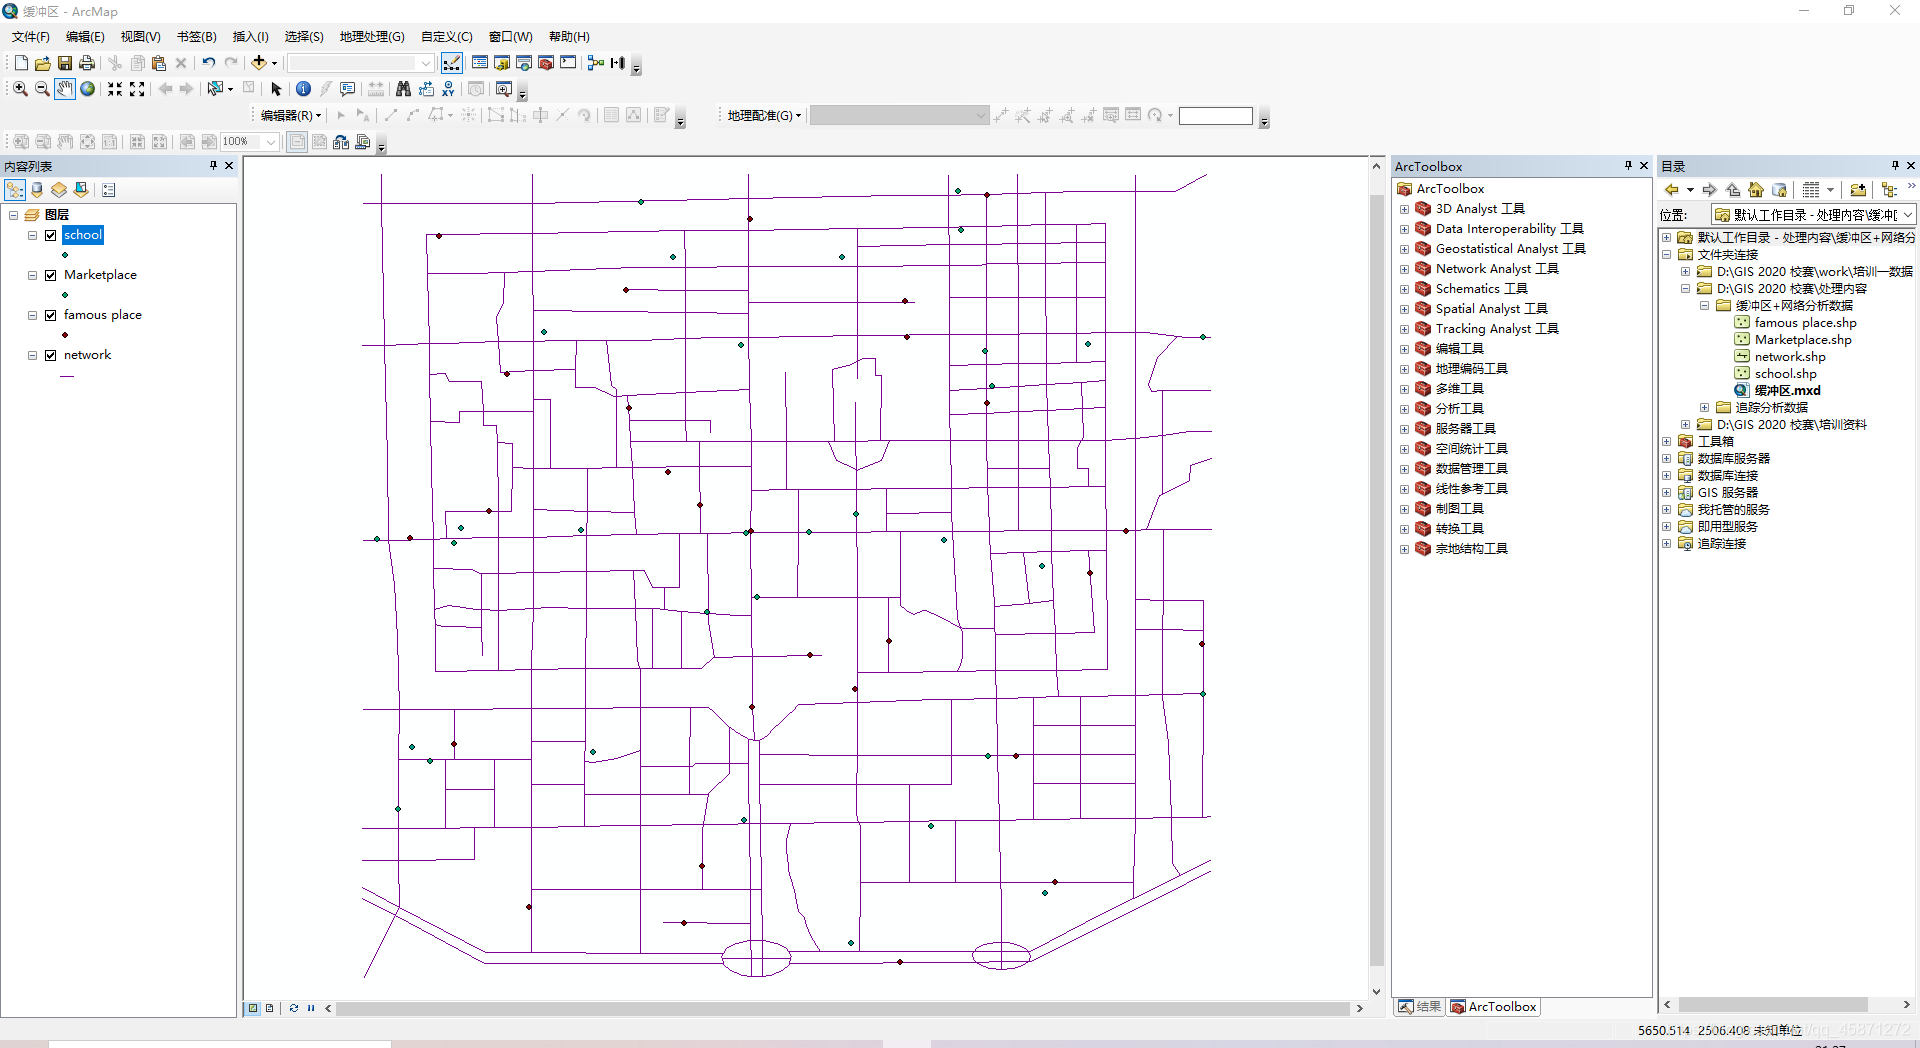Go up one level in Catalog
Screen dimensions: 1920x1048
pos(1733,190)
